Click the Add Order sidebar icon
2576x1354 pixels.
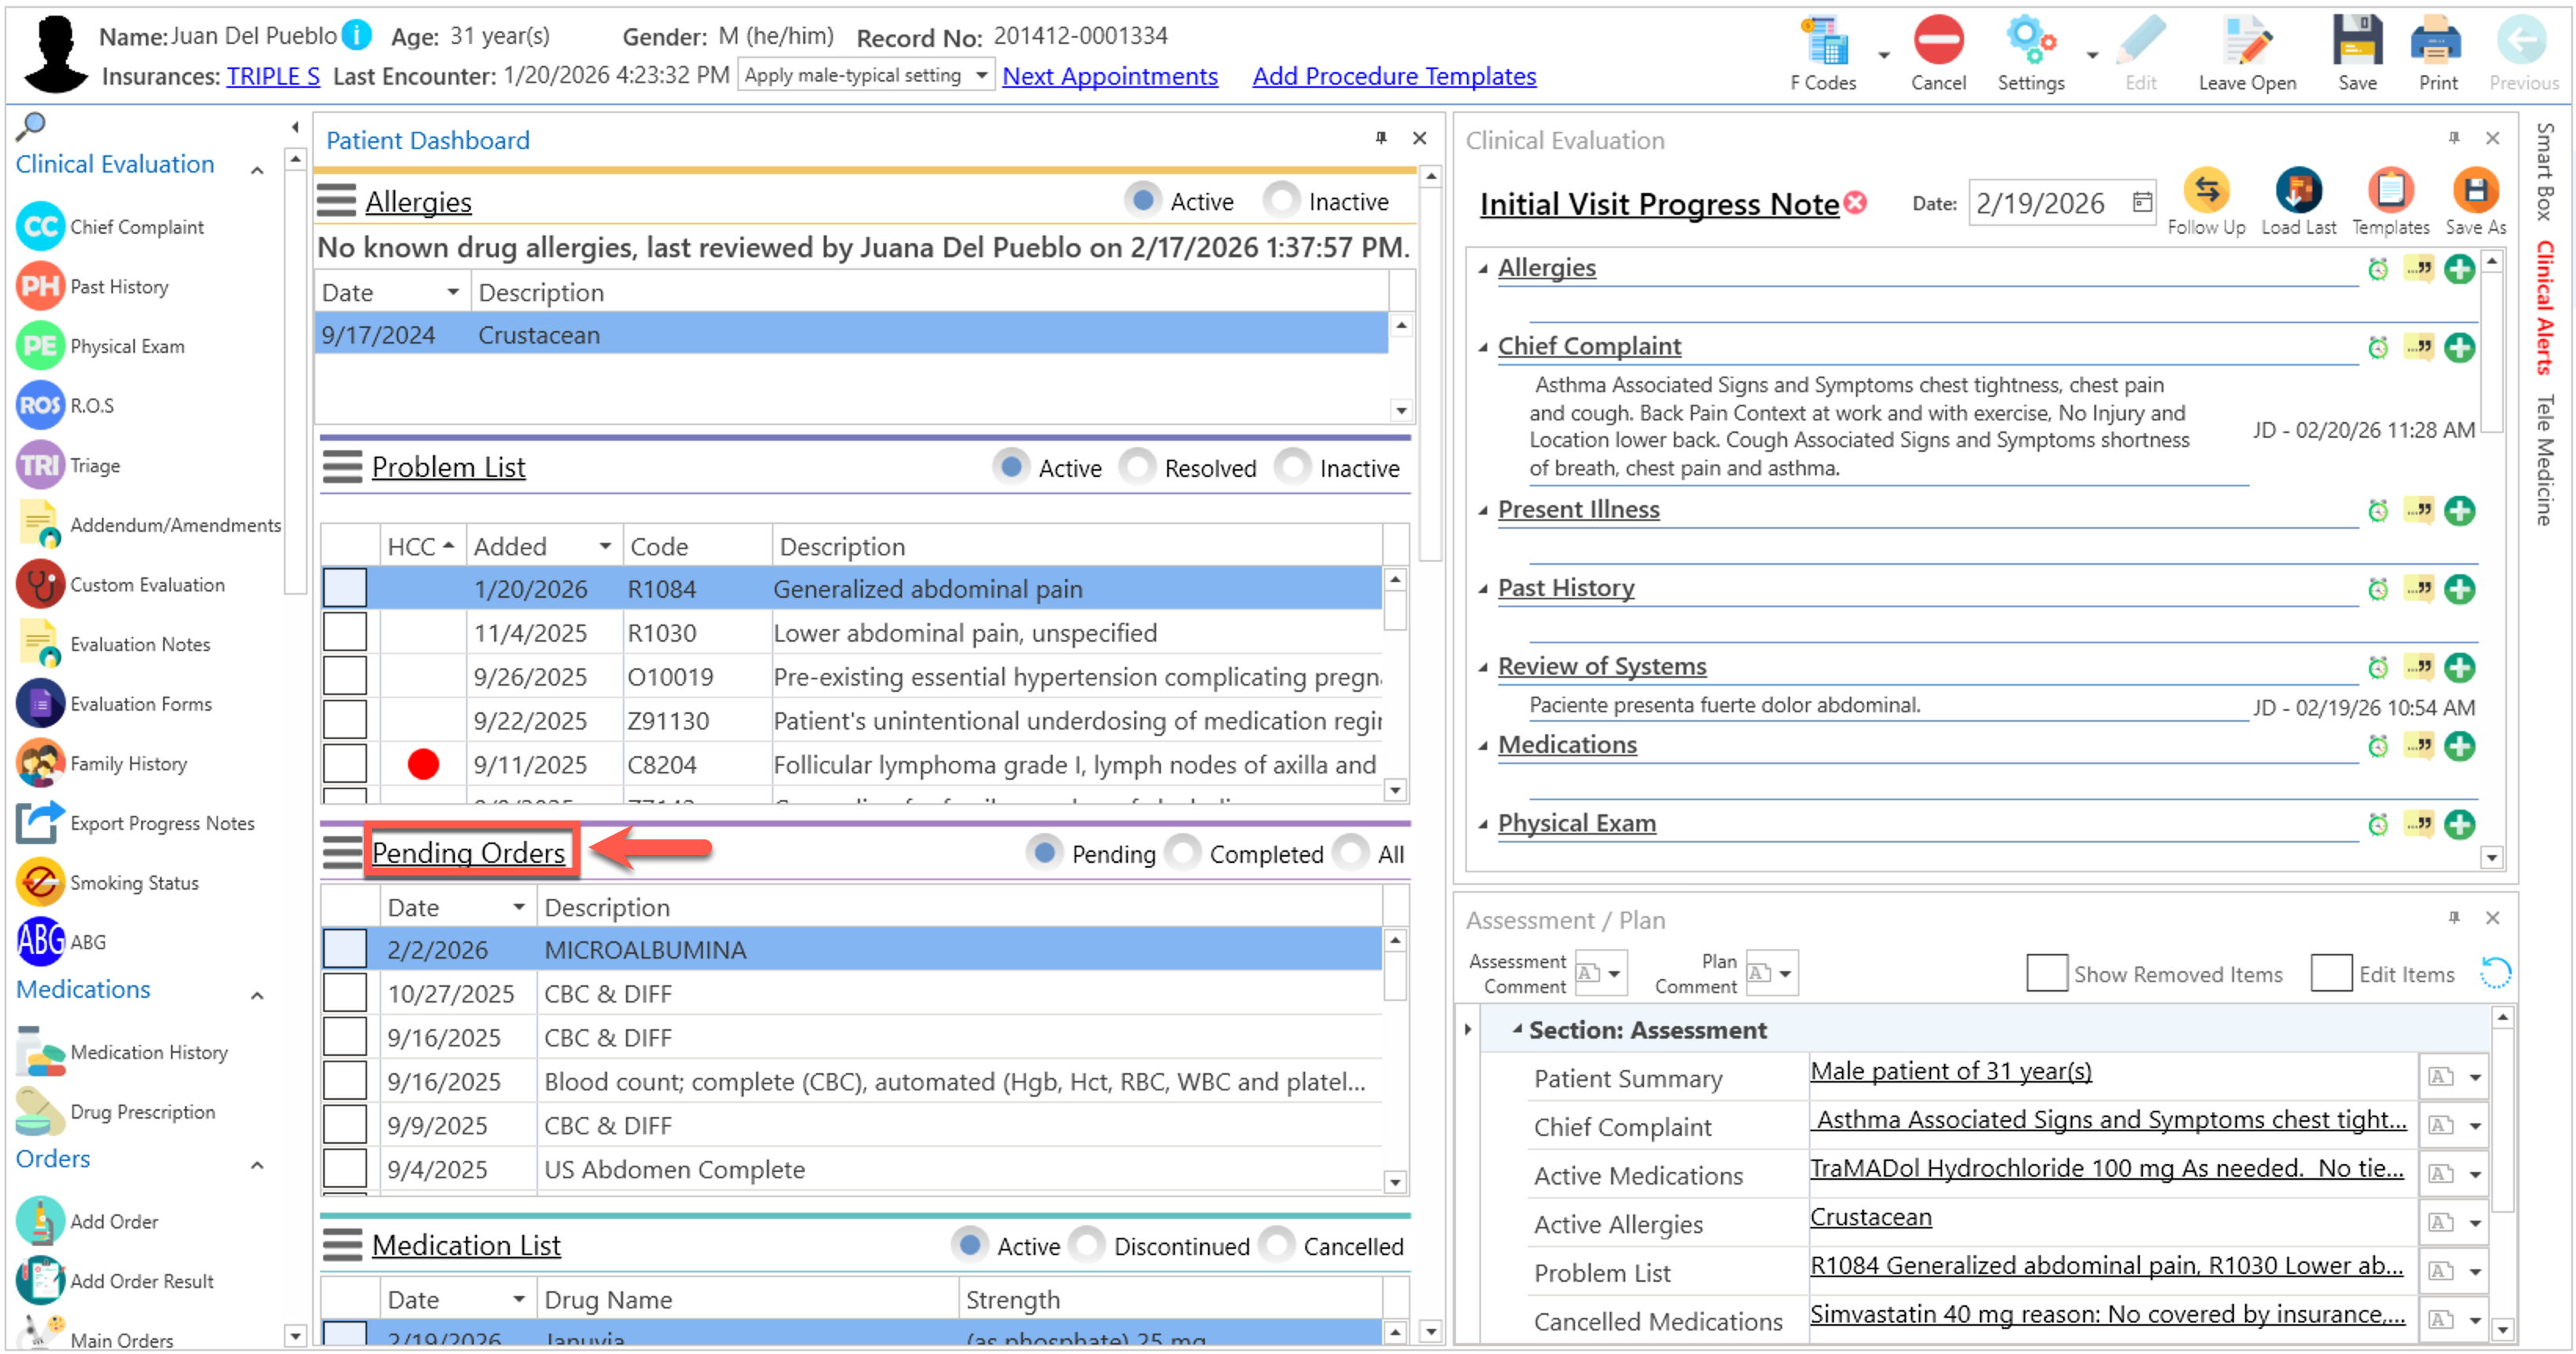click(40, 1221)
